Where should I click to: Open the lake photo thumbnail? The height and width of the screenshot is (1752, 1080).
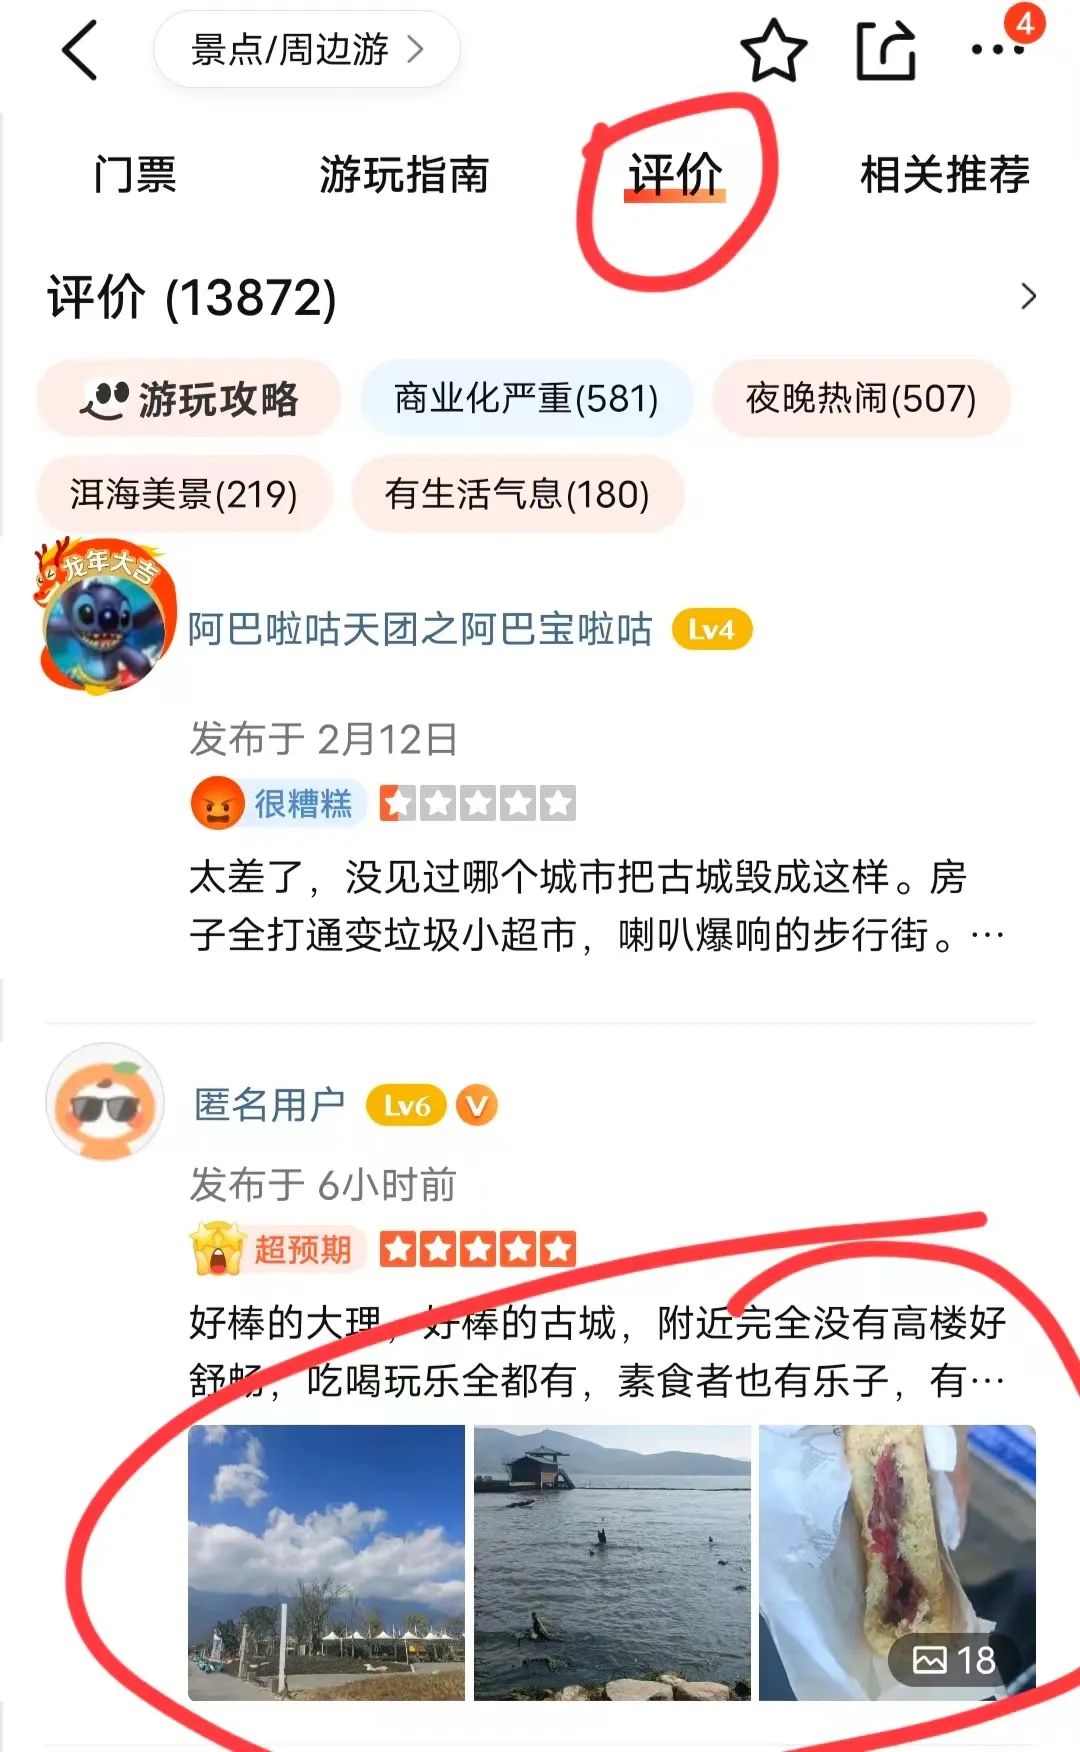612,1563
